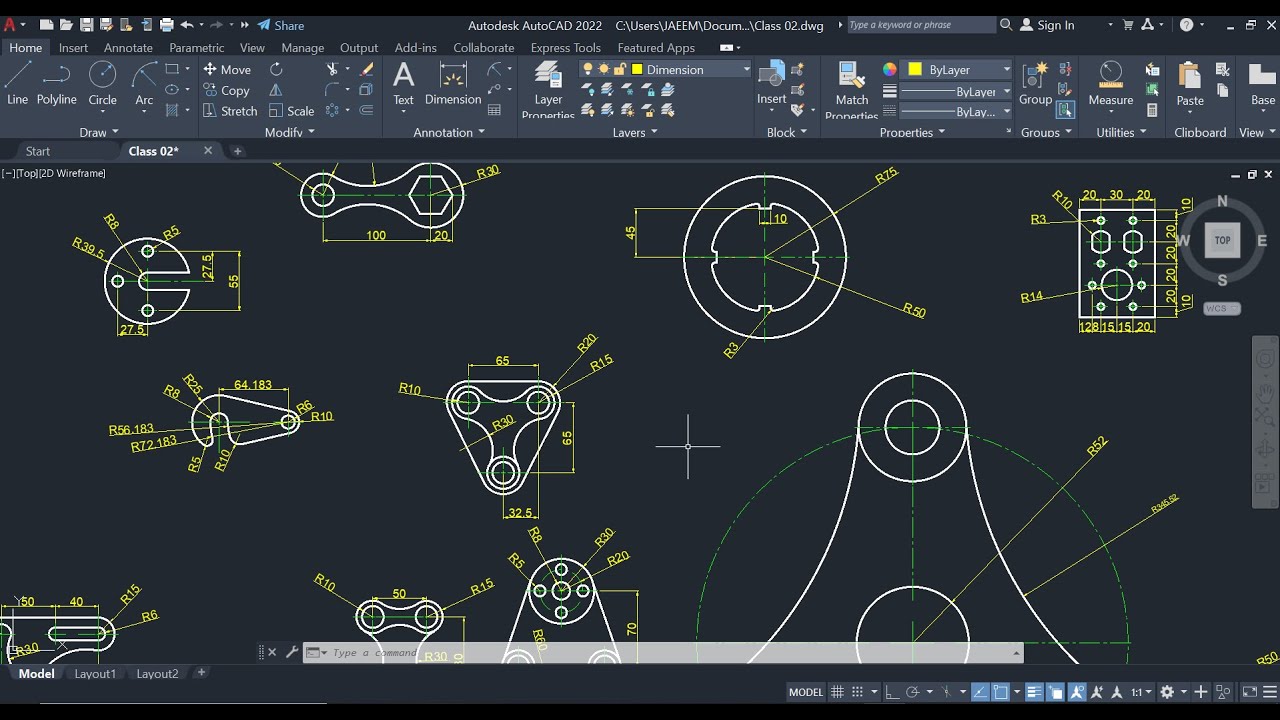Expand the Utilities panel
Screen dimensions: 1280x720
pyautogui.click(x=1121, y=132)
